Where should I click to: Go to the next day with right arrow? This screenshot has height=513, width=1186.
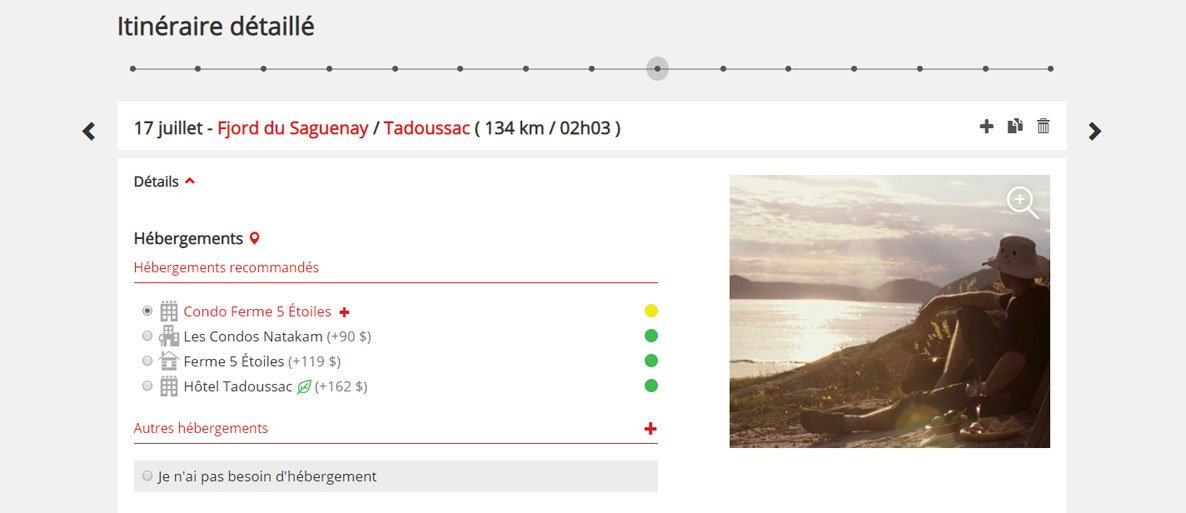[x=1094, y=131]
